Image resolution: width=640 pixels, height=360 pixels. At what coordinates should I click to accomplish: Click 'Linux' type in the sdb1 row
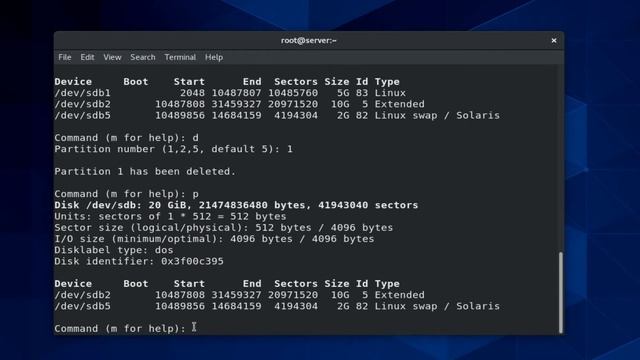[x=390, y=93]
